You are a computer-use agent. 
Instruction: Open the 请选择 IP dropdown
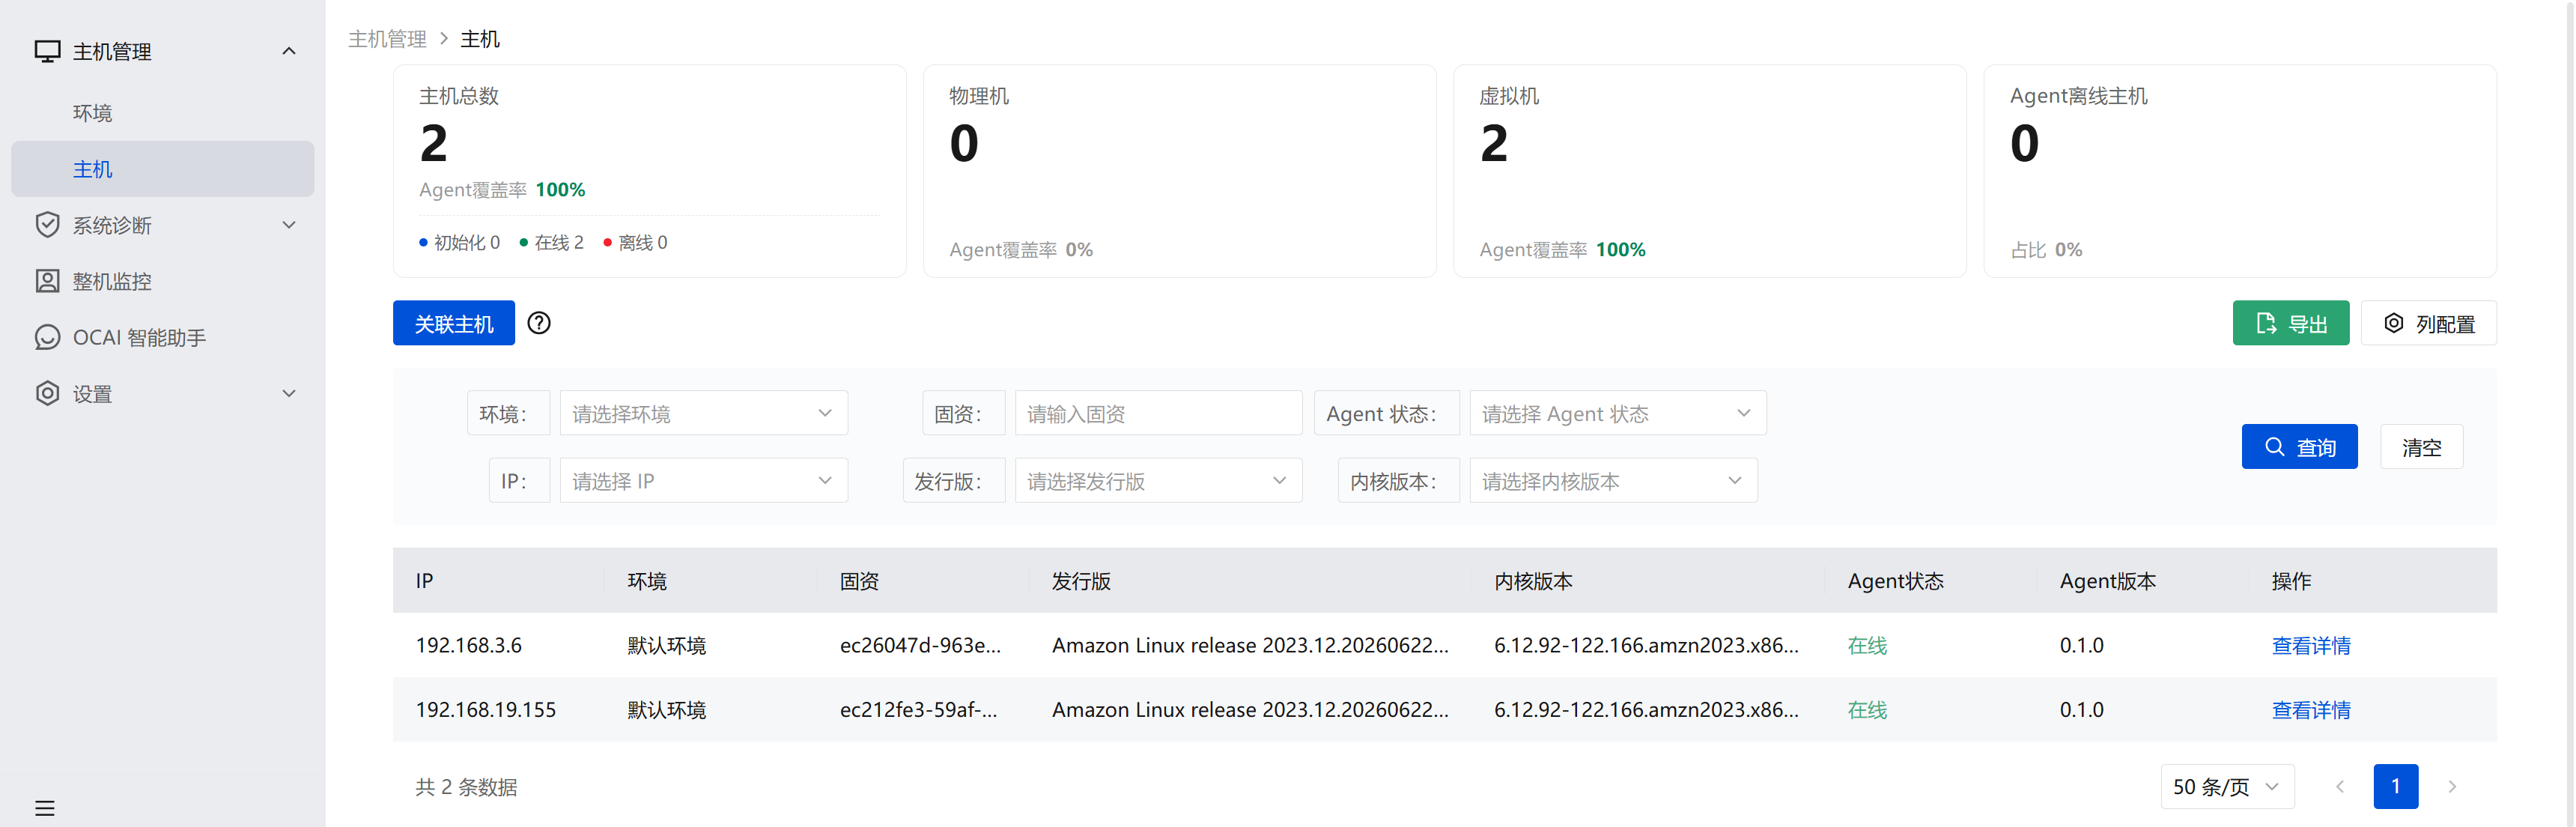click(703, 481)
